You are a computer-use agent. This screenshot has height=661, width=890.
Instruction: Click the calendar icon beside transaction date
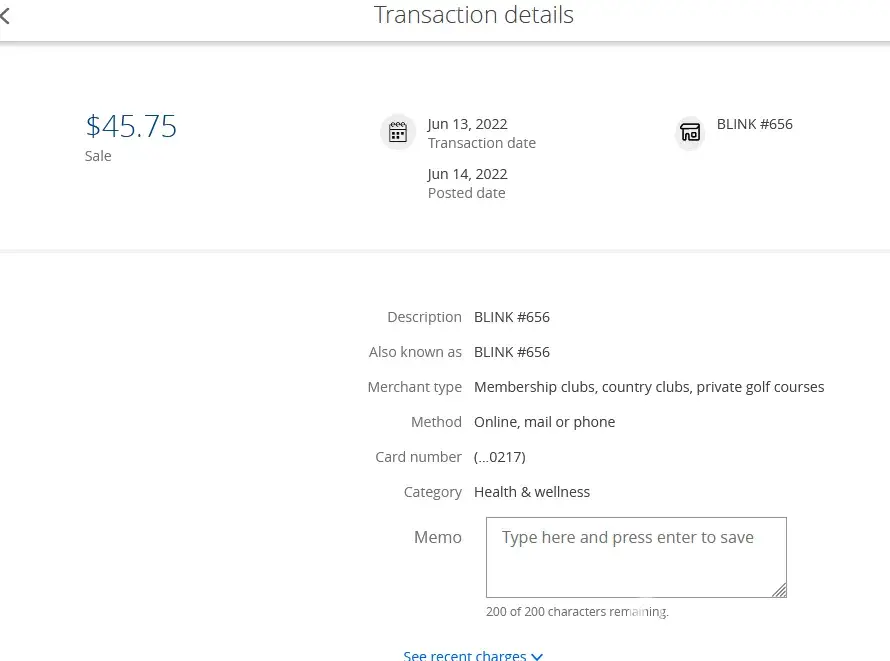point(398,132)
